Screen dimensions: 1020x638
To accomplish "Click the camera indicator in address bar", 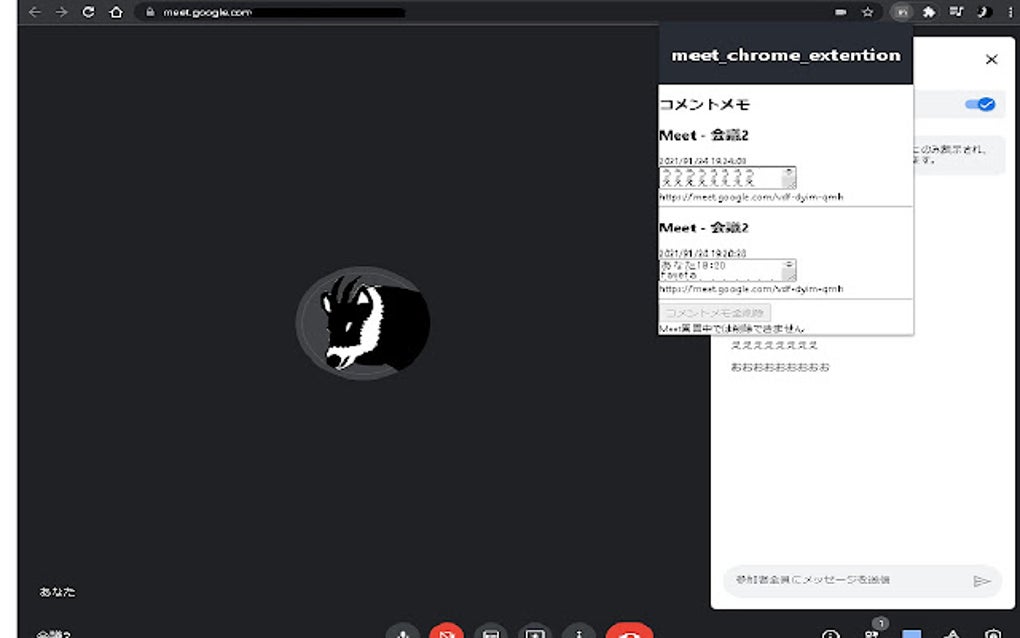I will point(841,12).
